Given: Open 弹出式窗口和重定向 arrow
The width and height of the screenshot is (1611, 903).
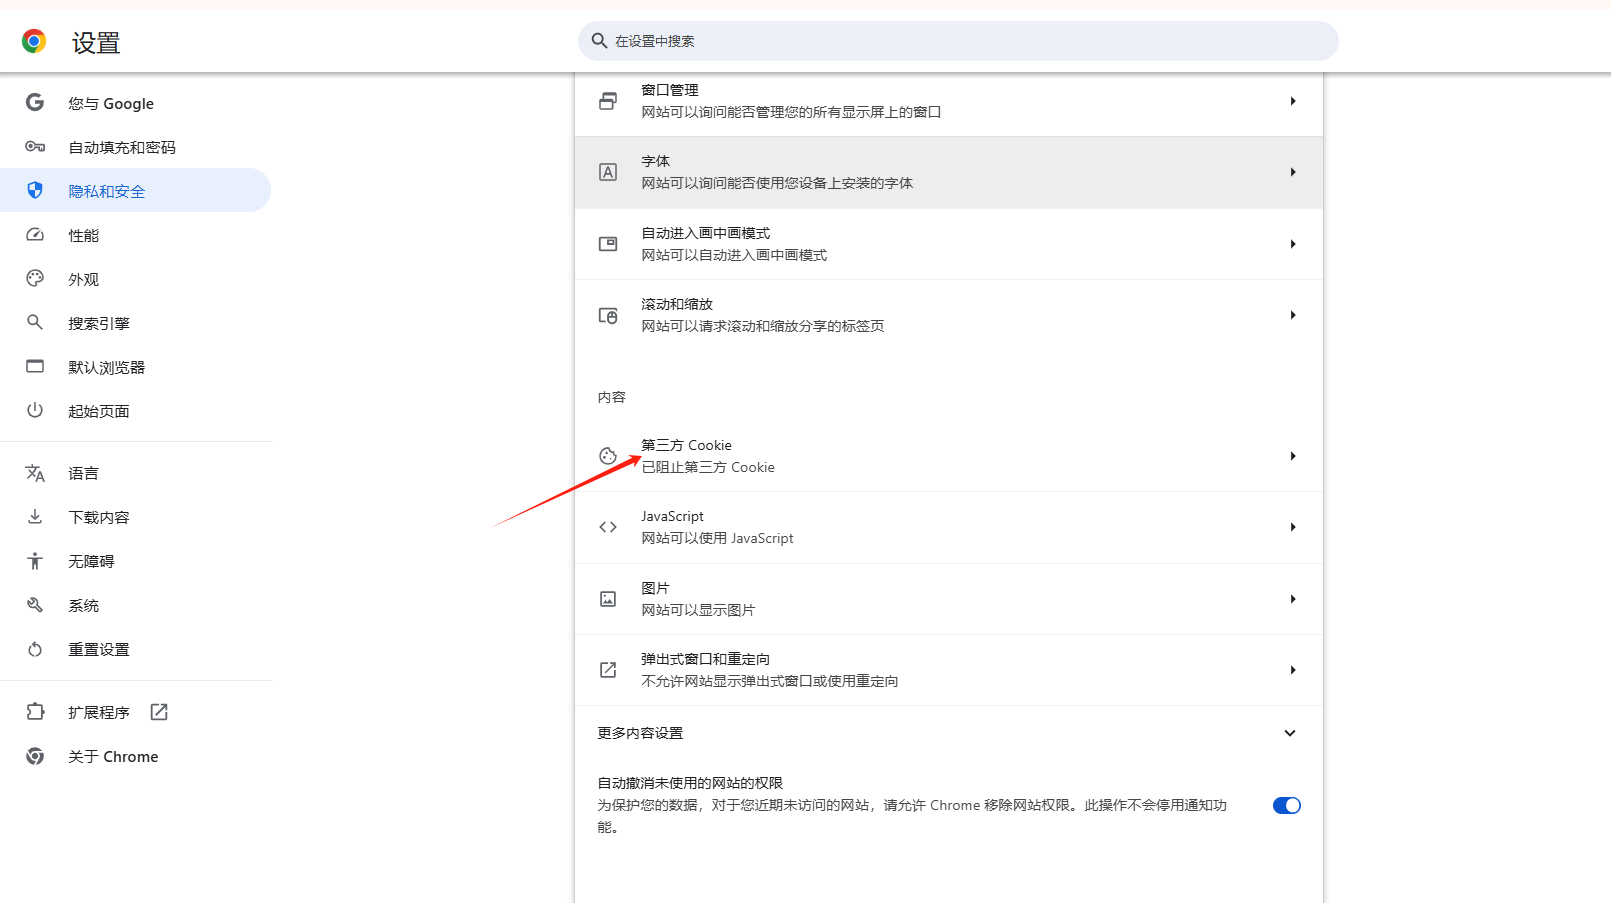Looking at the screenshot, I should click(1293, 670).
